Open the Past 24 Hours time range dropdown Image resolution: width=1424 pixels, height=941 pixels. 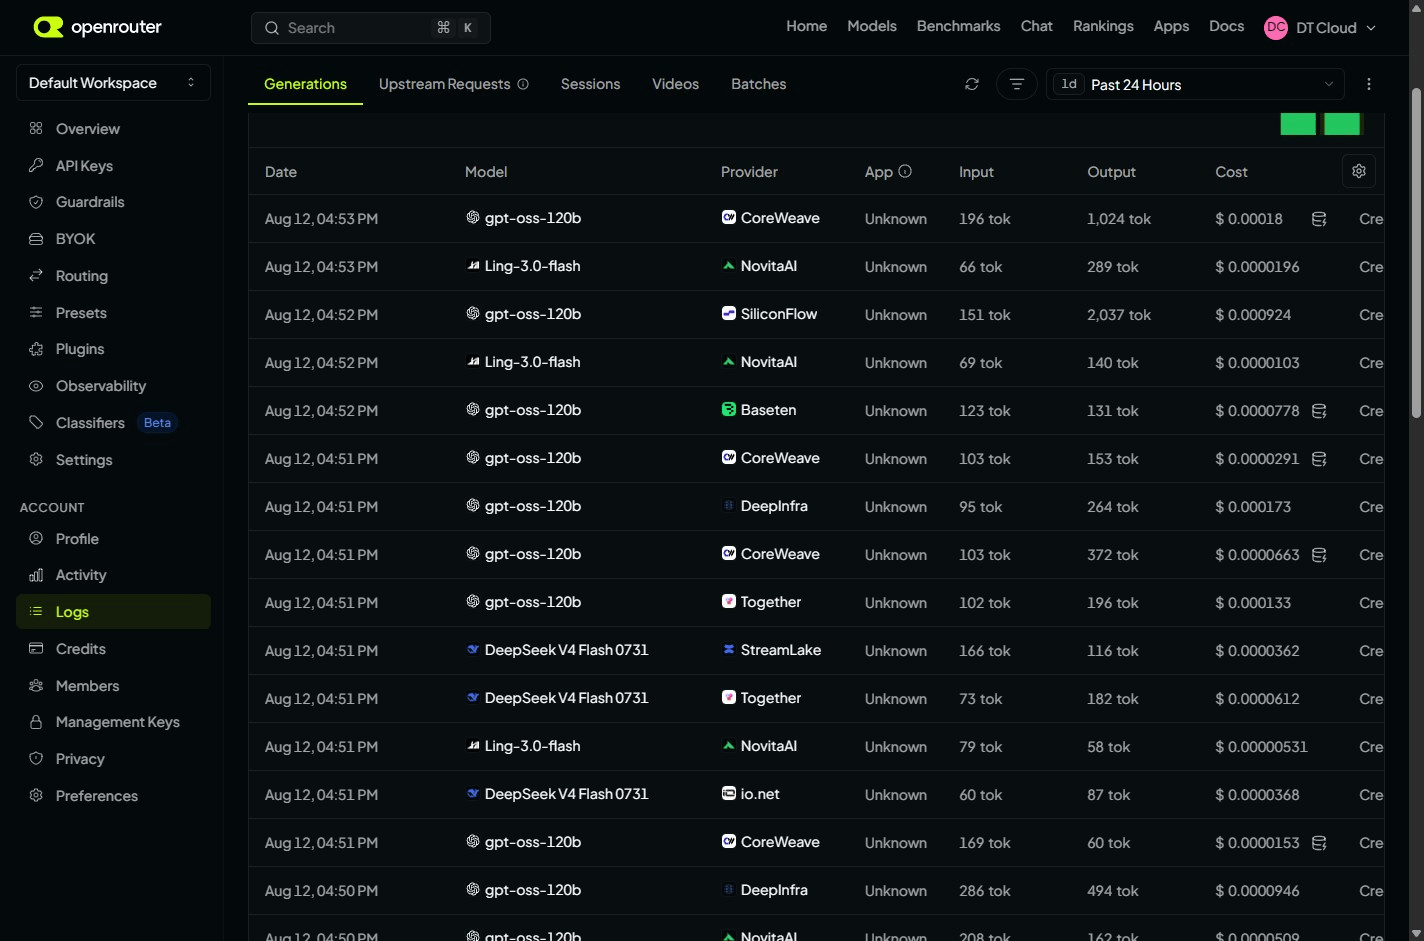click(1195, 84)
